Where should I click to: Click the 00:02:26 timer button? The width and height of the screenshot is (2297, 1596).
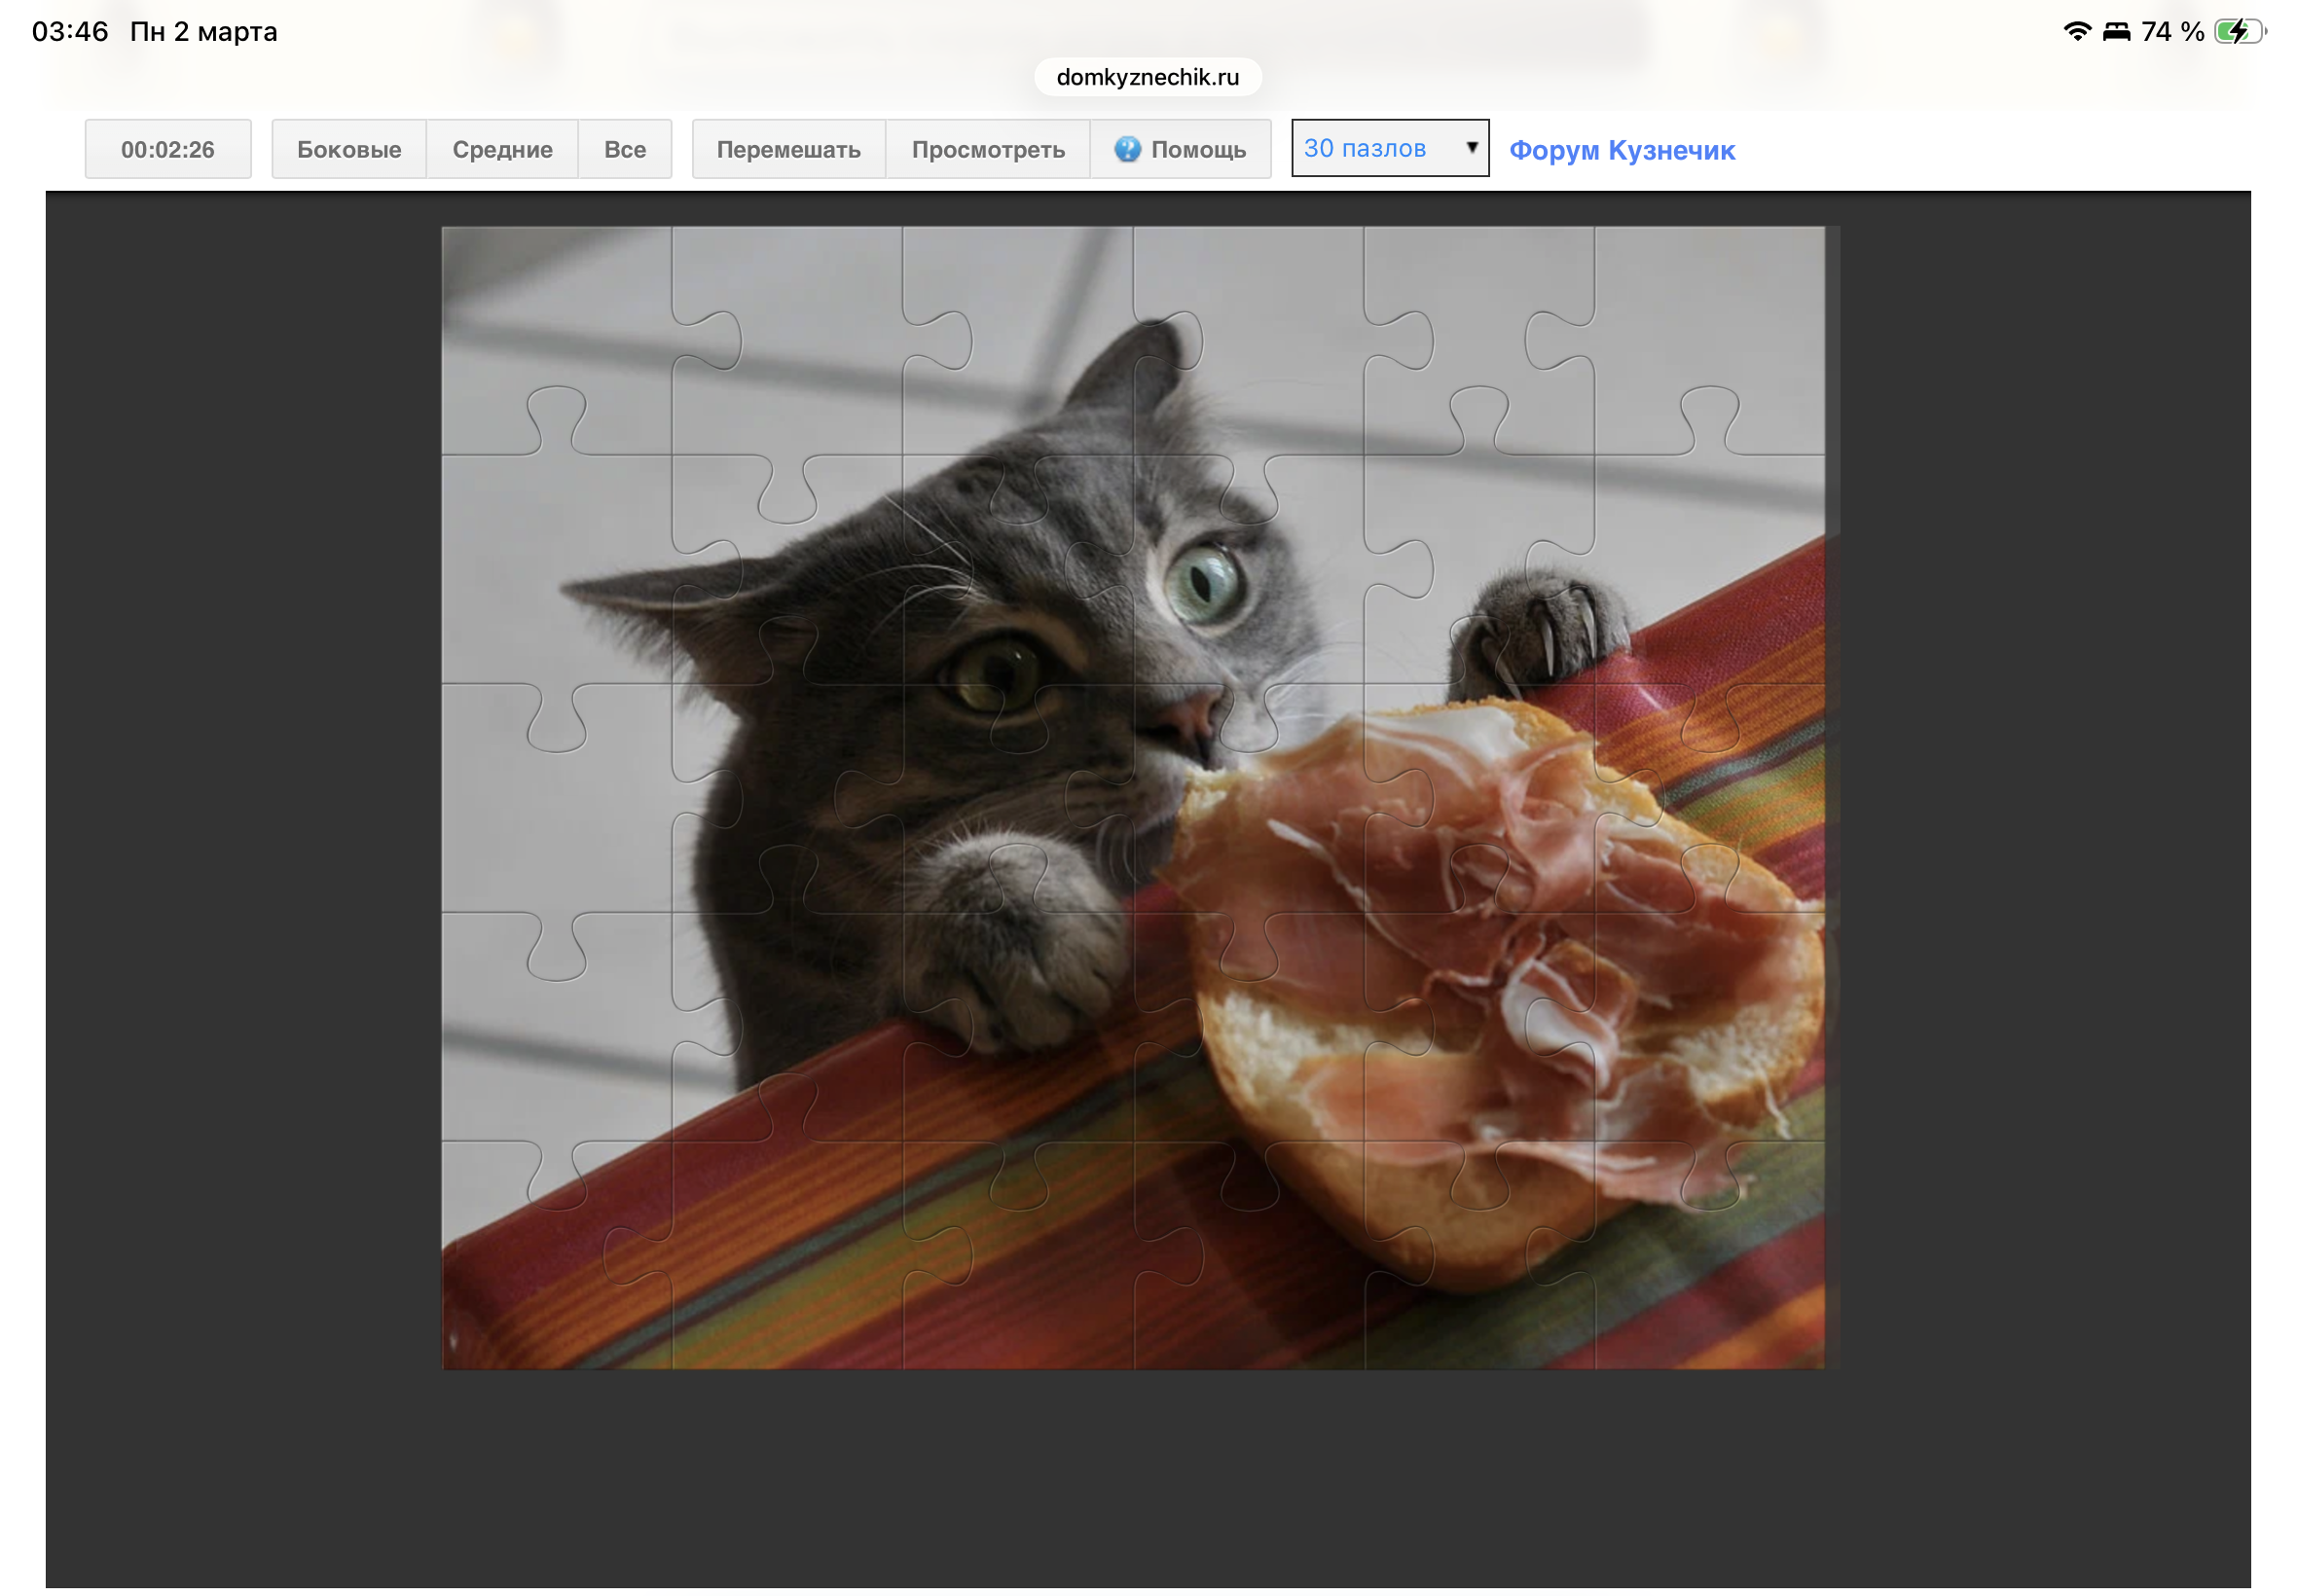[x=168, y=149]
